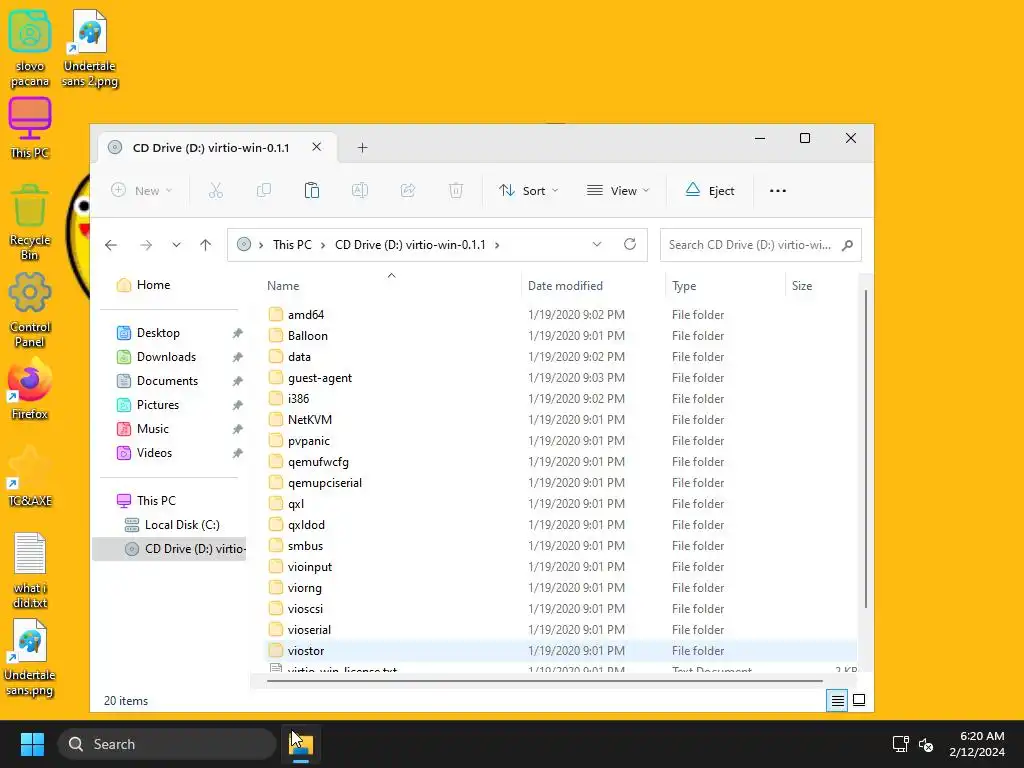Select the what i did.txt desktop file
The image size is (1024, 768).
point(29,570)
